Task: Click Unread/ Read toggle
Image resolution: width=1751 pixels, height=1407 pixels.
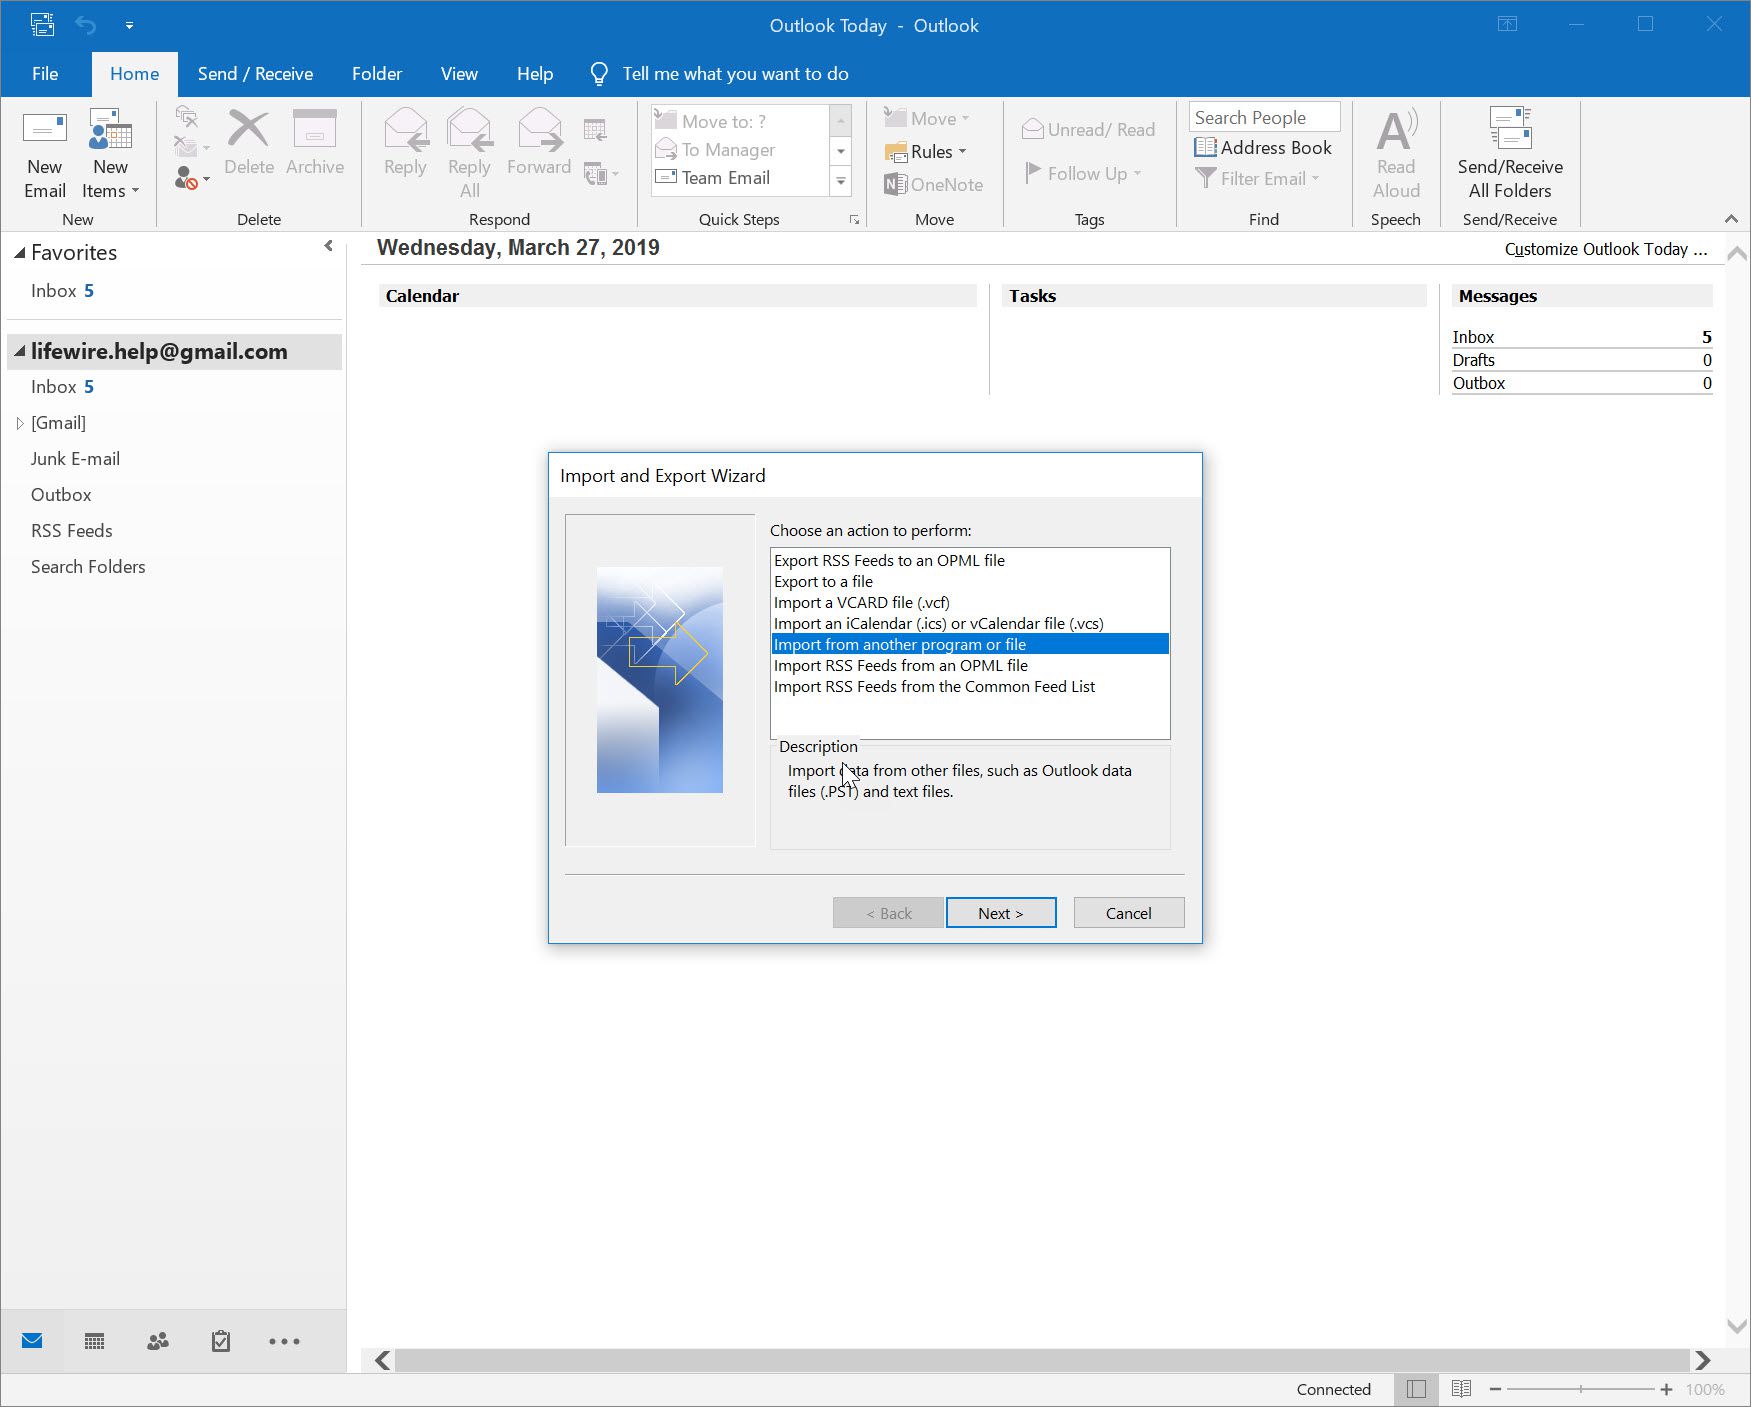Action: pyautogui.click(x=1088, y=130)
